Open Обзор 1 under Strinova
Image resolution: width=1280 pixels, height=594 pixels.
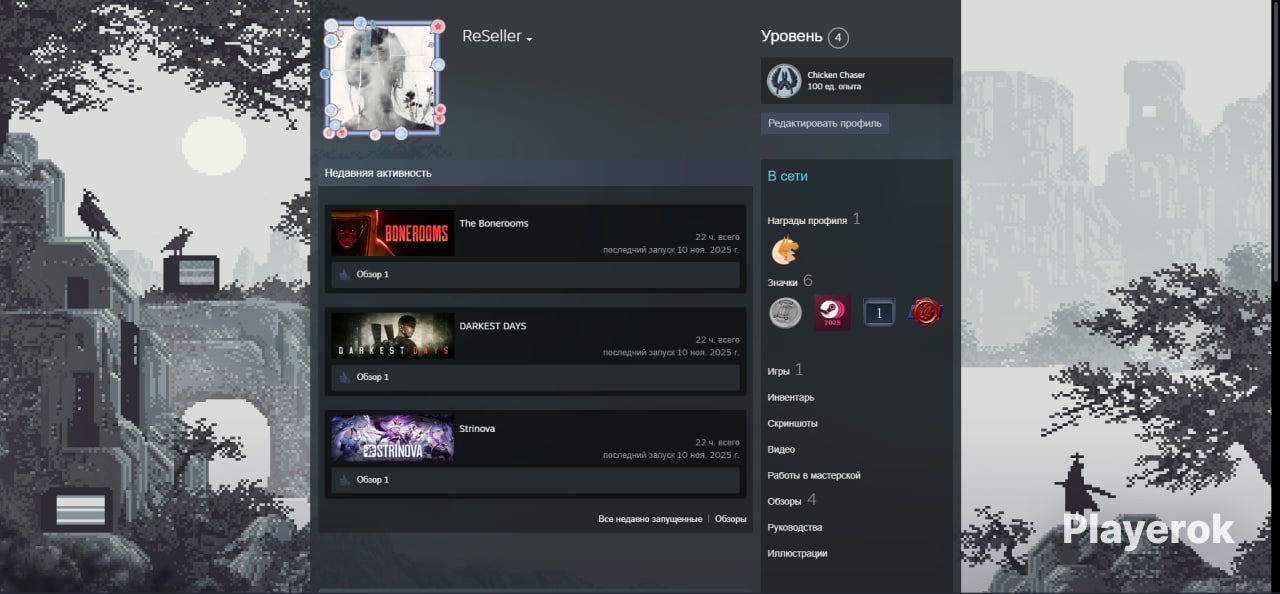point(373,480)
